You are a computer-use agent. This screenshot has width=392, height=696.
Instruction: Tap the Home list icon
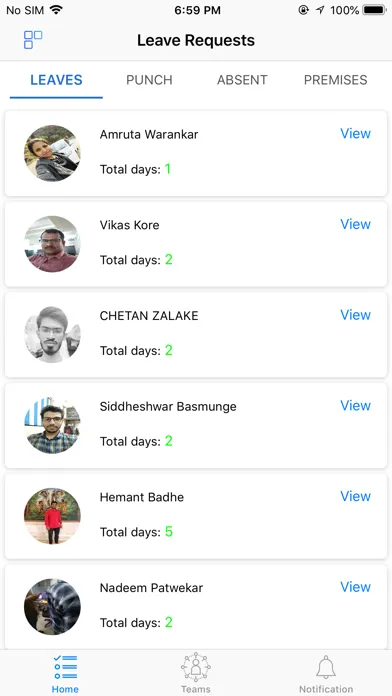[x=65, y=667]
